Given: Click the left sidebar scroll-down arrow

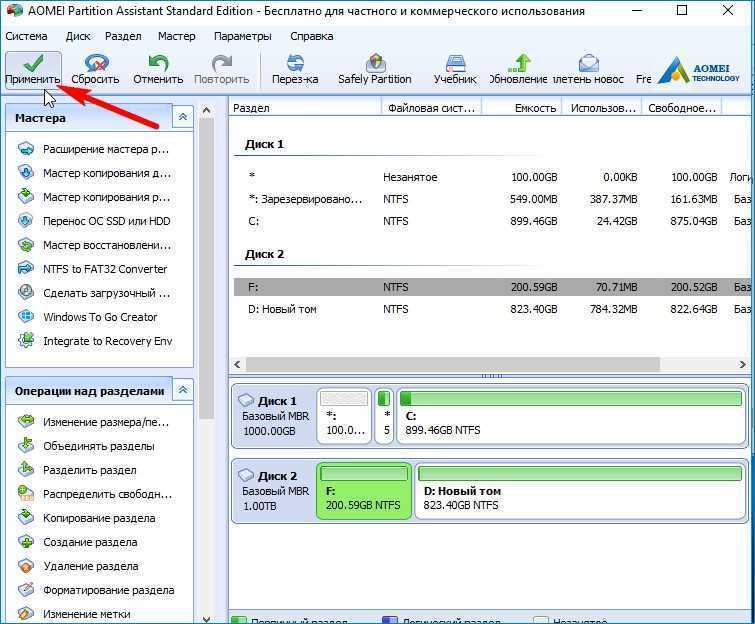Looking at the screenshot, I should tap(207, 619).
